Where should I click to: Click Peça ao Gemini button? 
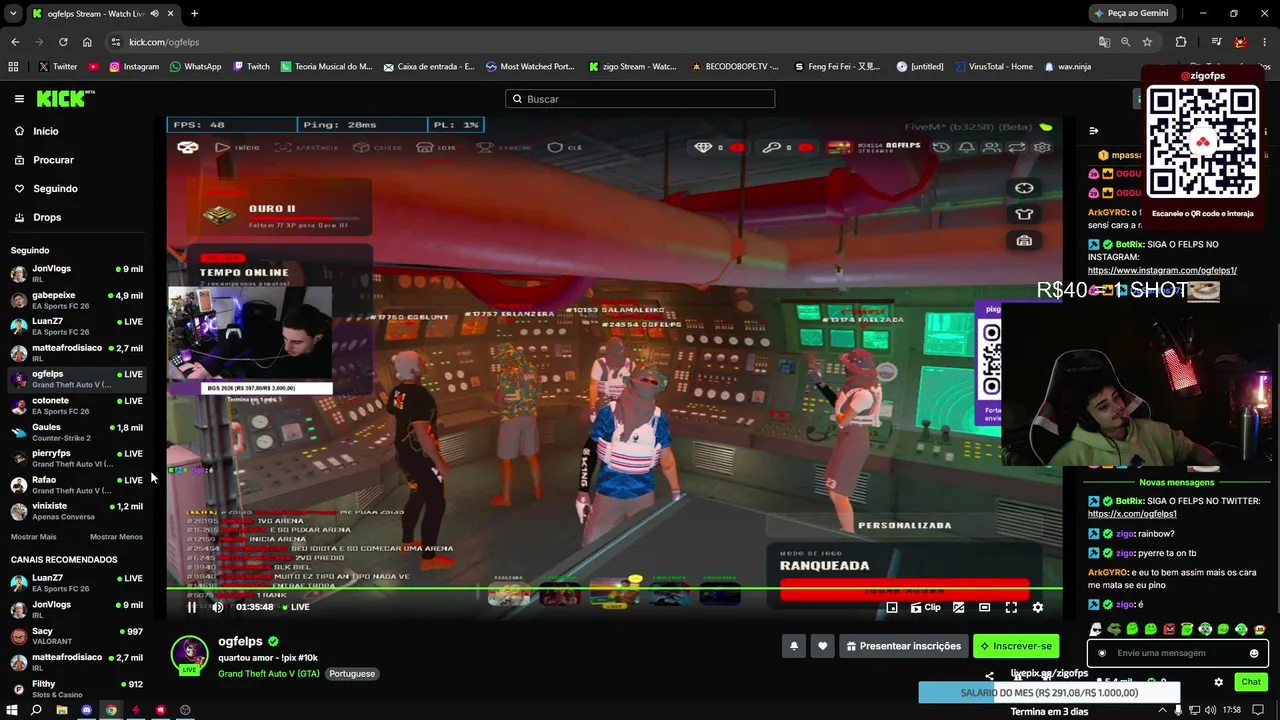coord(1131,13)
